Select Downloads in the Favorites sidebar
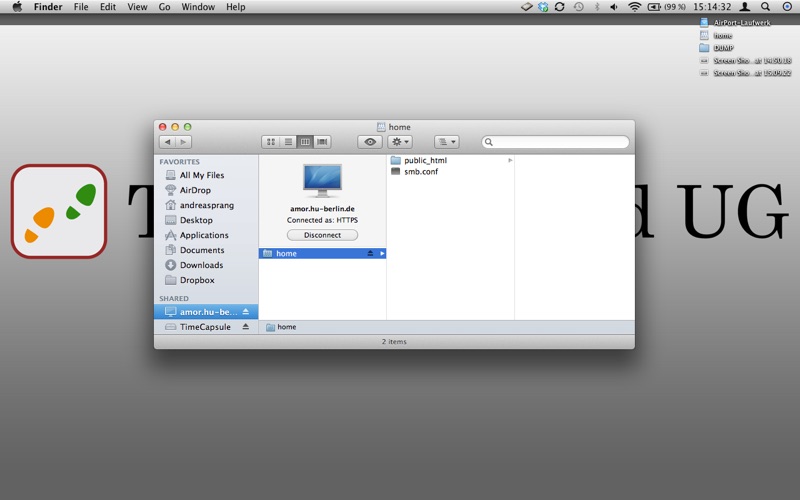The image size is (800, 500). (x=201, y=265)
